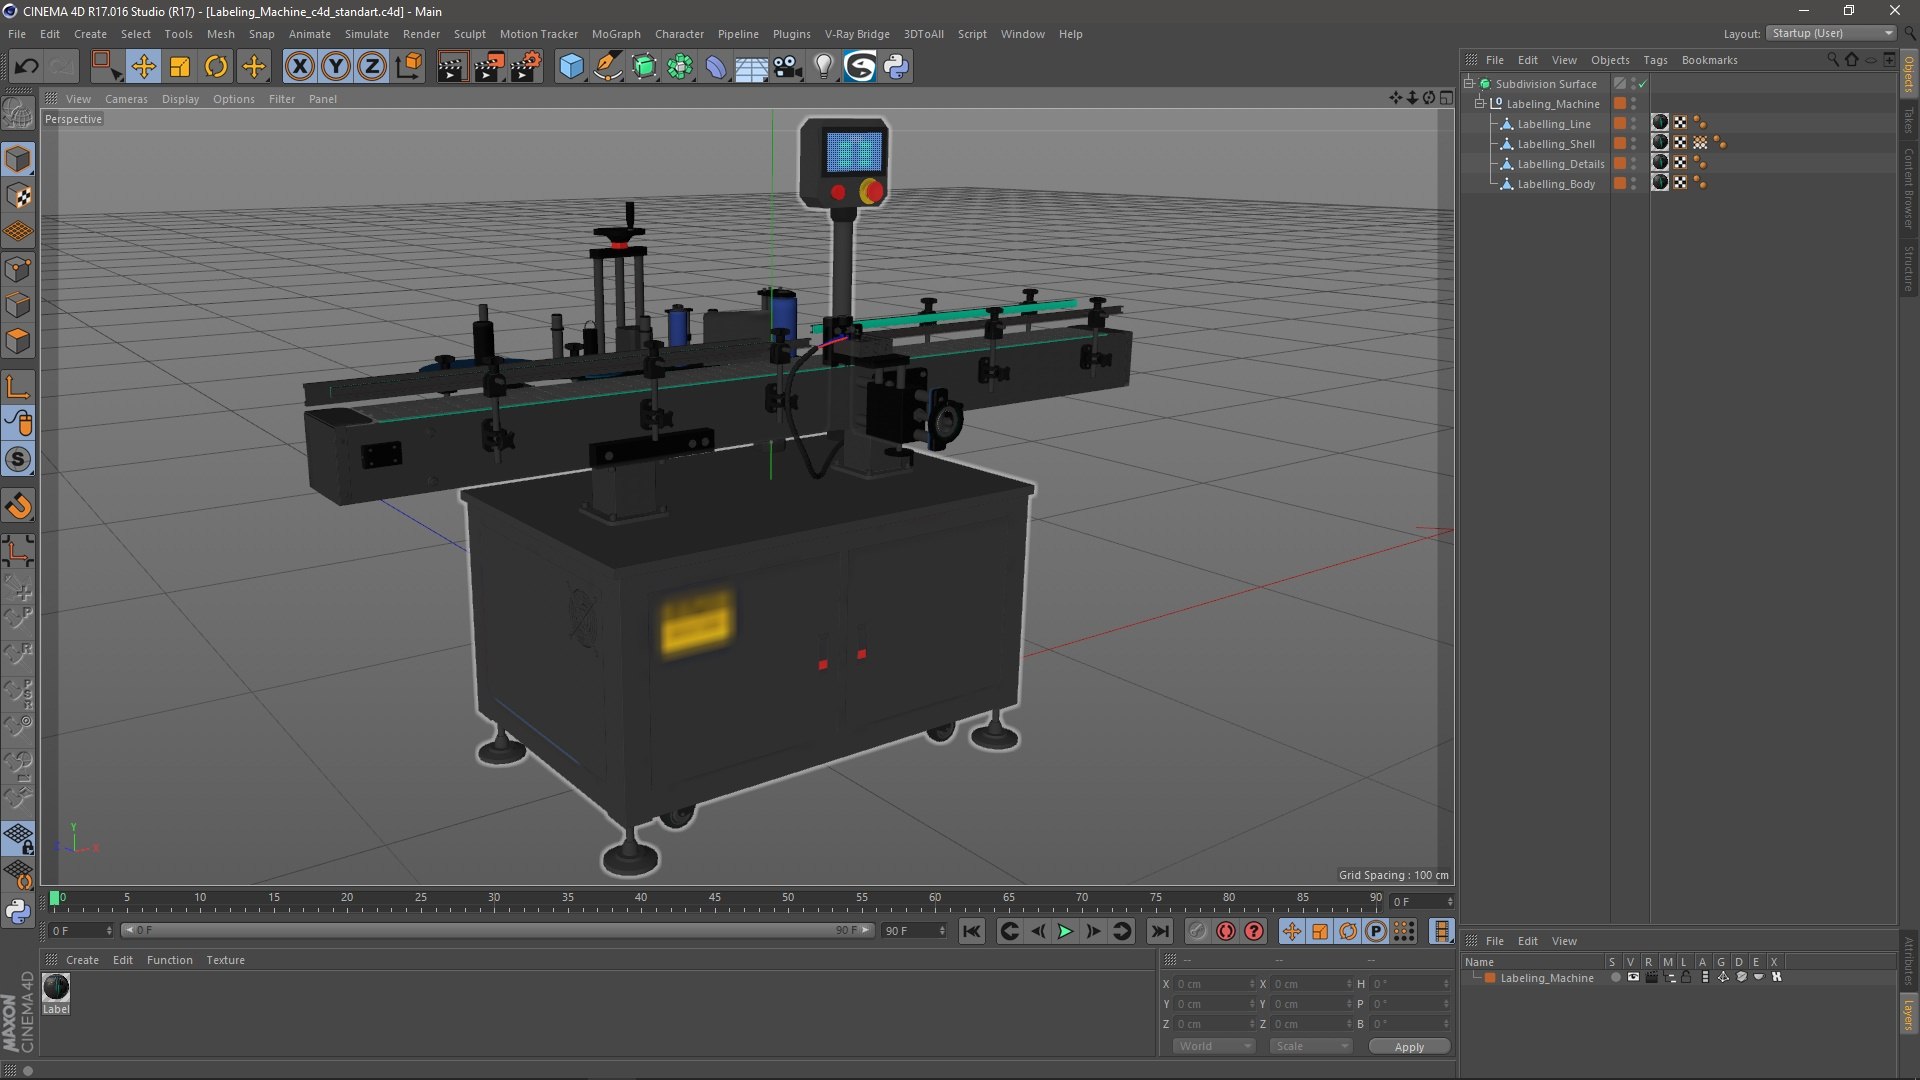Collapse the Labeling_Machine tree node
1920x1080 pixels.
click(1480, 104)
